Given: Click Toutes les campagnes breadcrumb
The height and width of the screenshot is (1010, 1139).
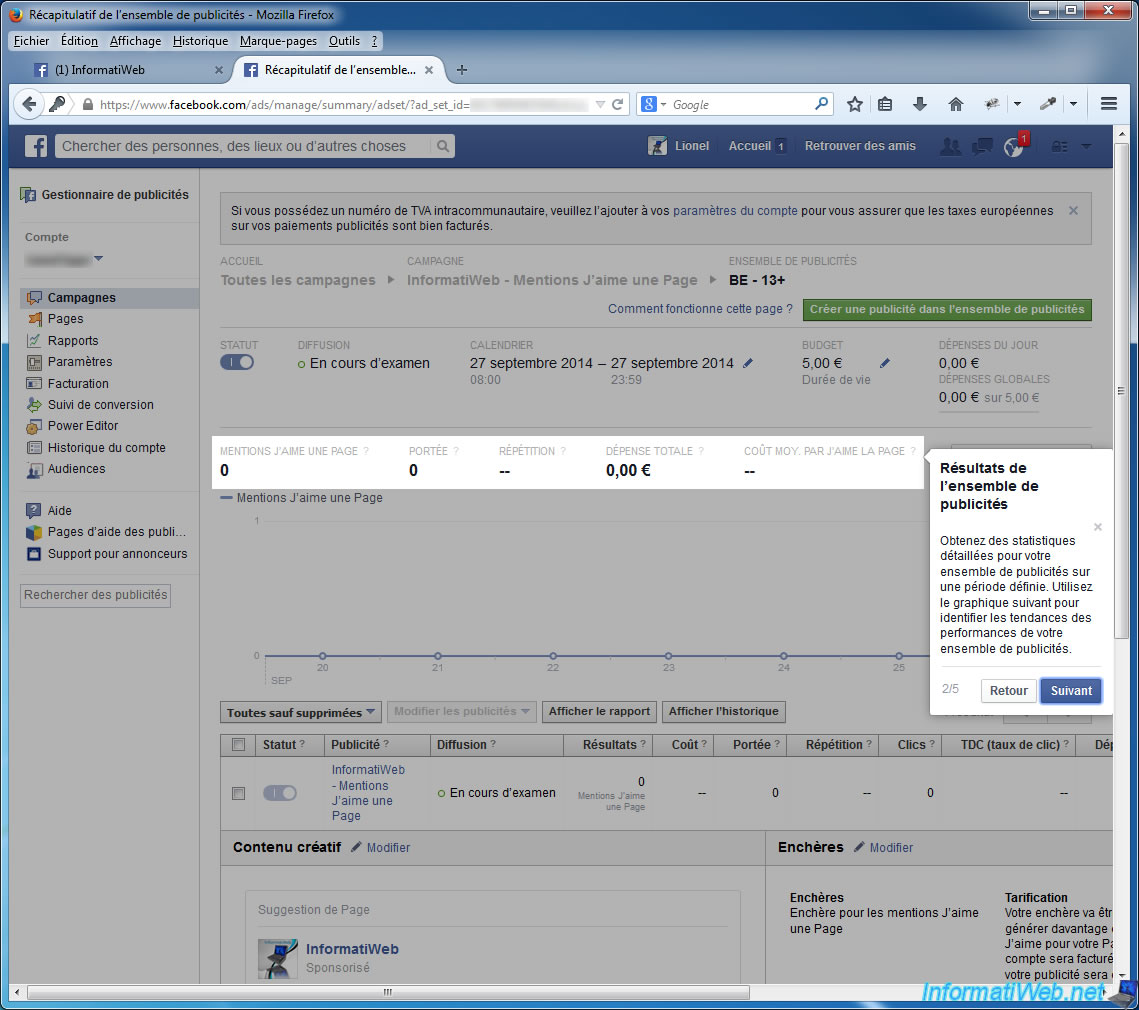Looking at the screenshot, I should (x=298, y=280).
